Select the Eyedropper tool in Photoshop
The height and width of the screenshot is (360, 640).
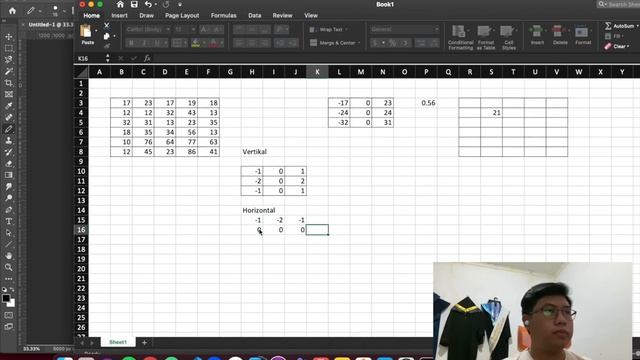click(x=9, y=106)
